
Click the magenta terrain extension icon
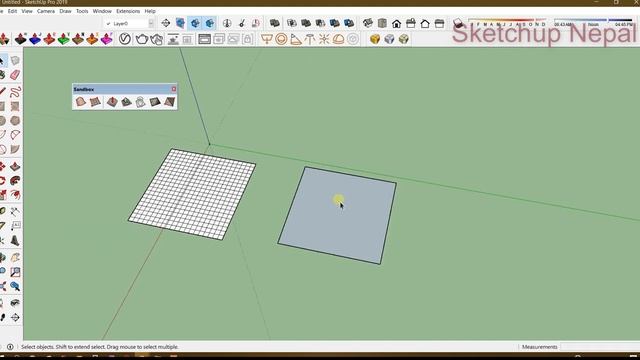[x=107, y=39]
